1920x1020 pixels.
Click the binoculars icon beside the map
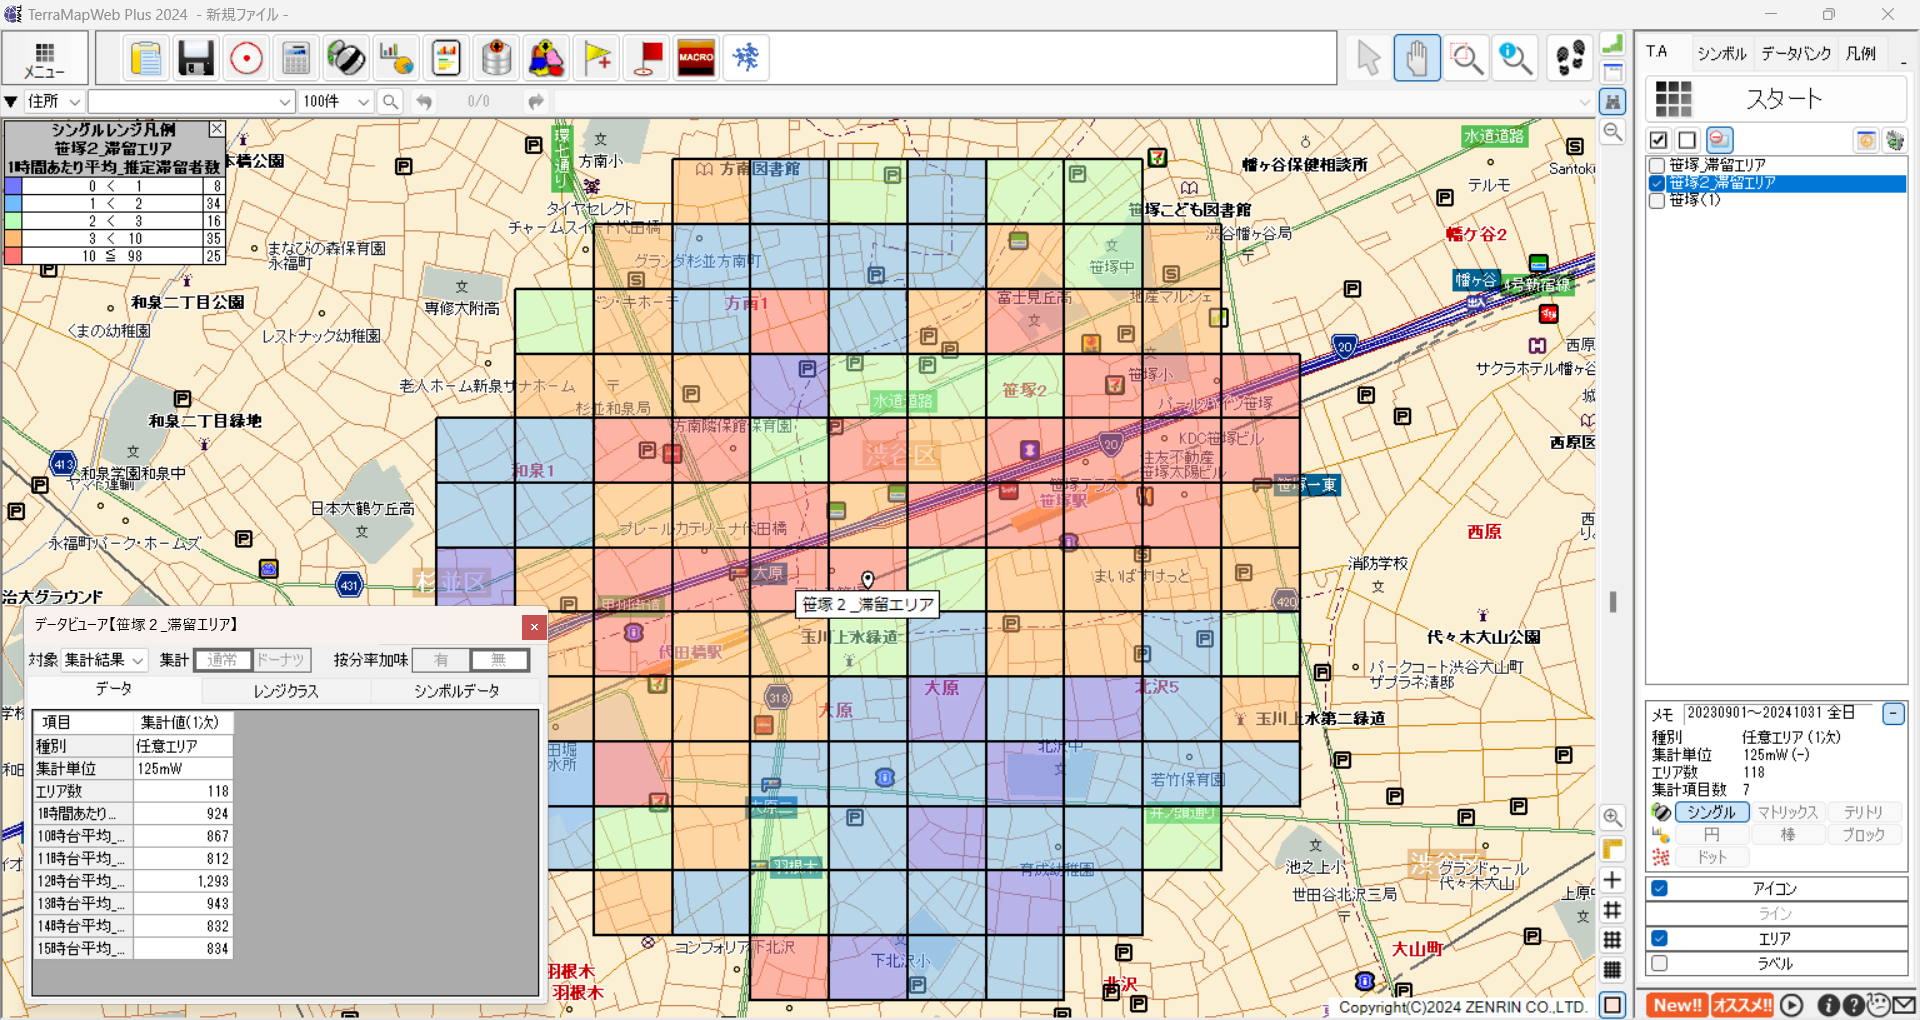point(1612,101)
